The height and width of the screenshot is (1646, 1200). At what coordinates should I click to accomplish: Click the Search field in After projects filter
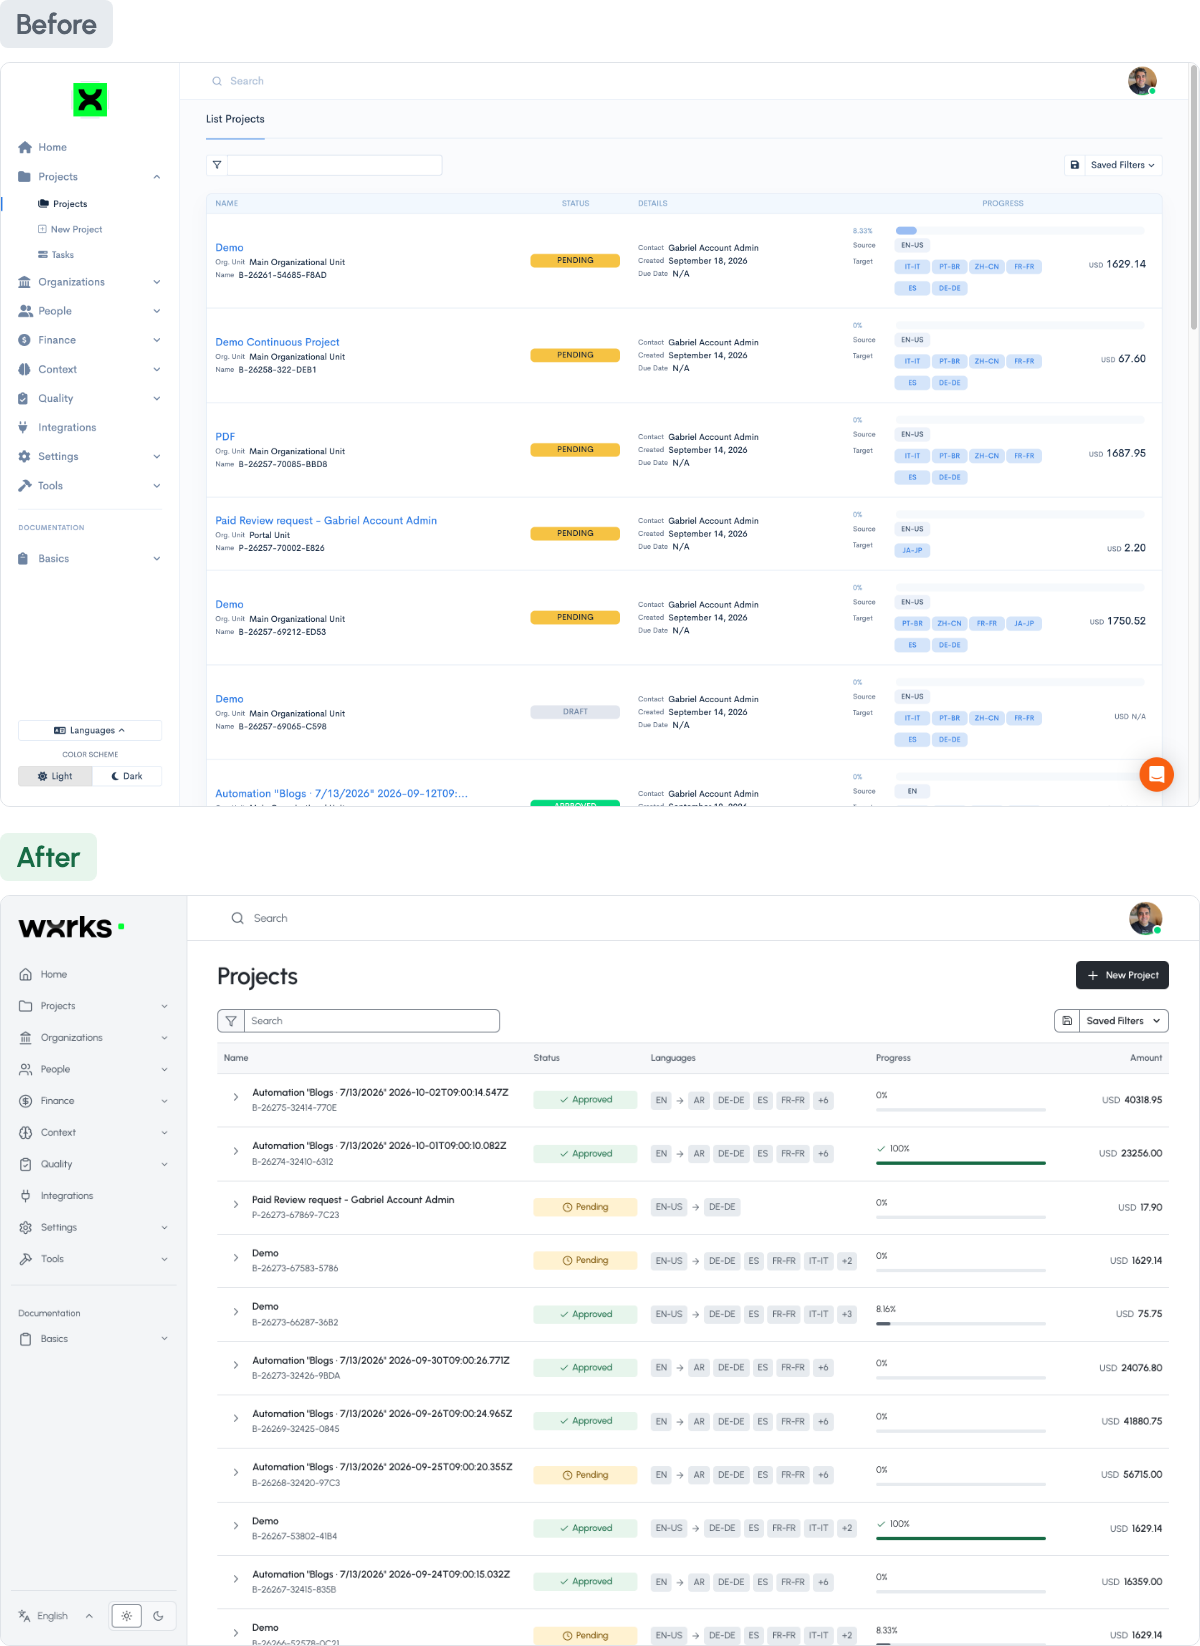(372, 1021)
